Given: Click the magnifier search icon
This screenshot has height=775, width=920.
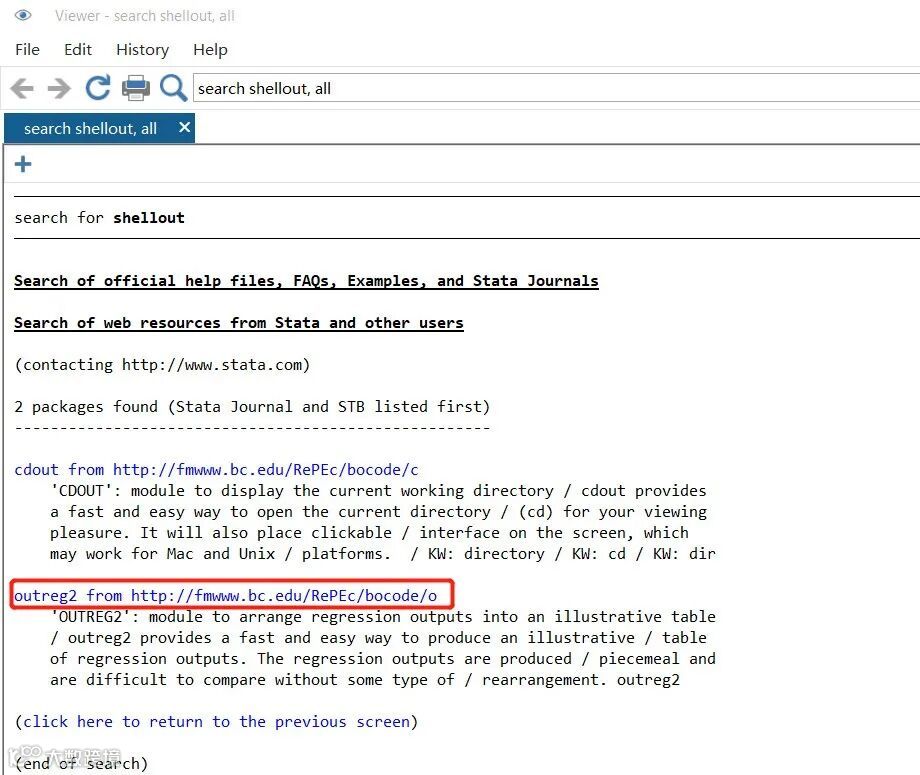Looking at the screenshot, I should (173, 88).
